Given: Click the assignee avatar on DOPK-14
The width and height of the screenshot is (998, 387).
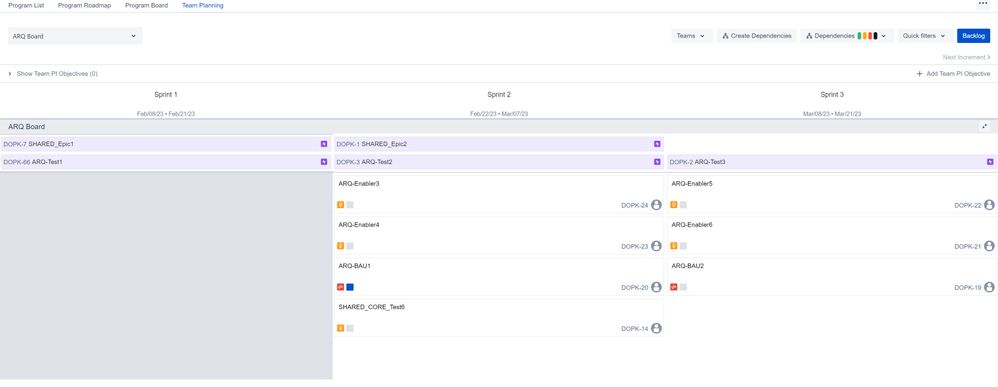Looking at the screenshot, I should tap(656, 328).
